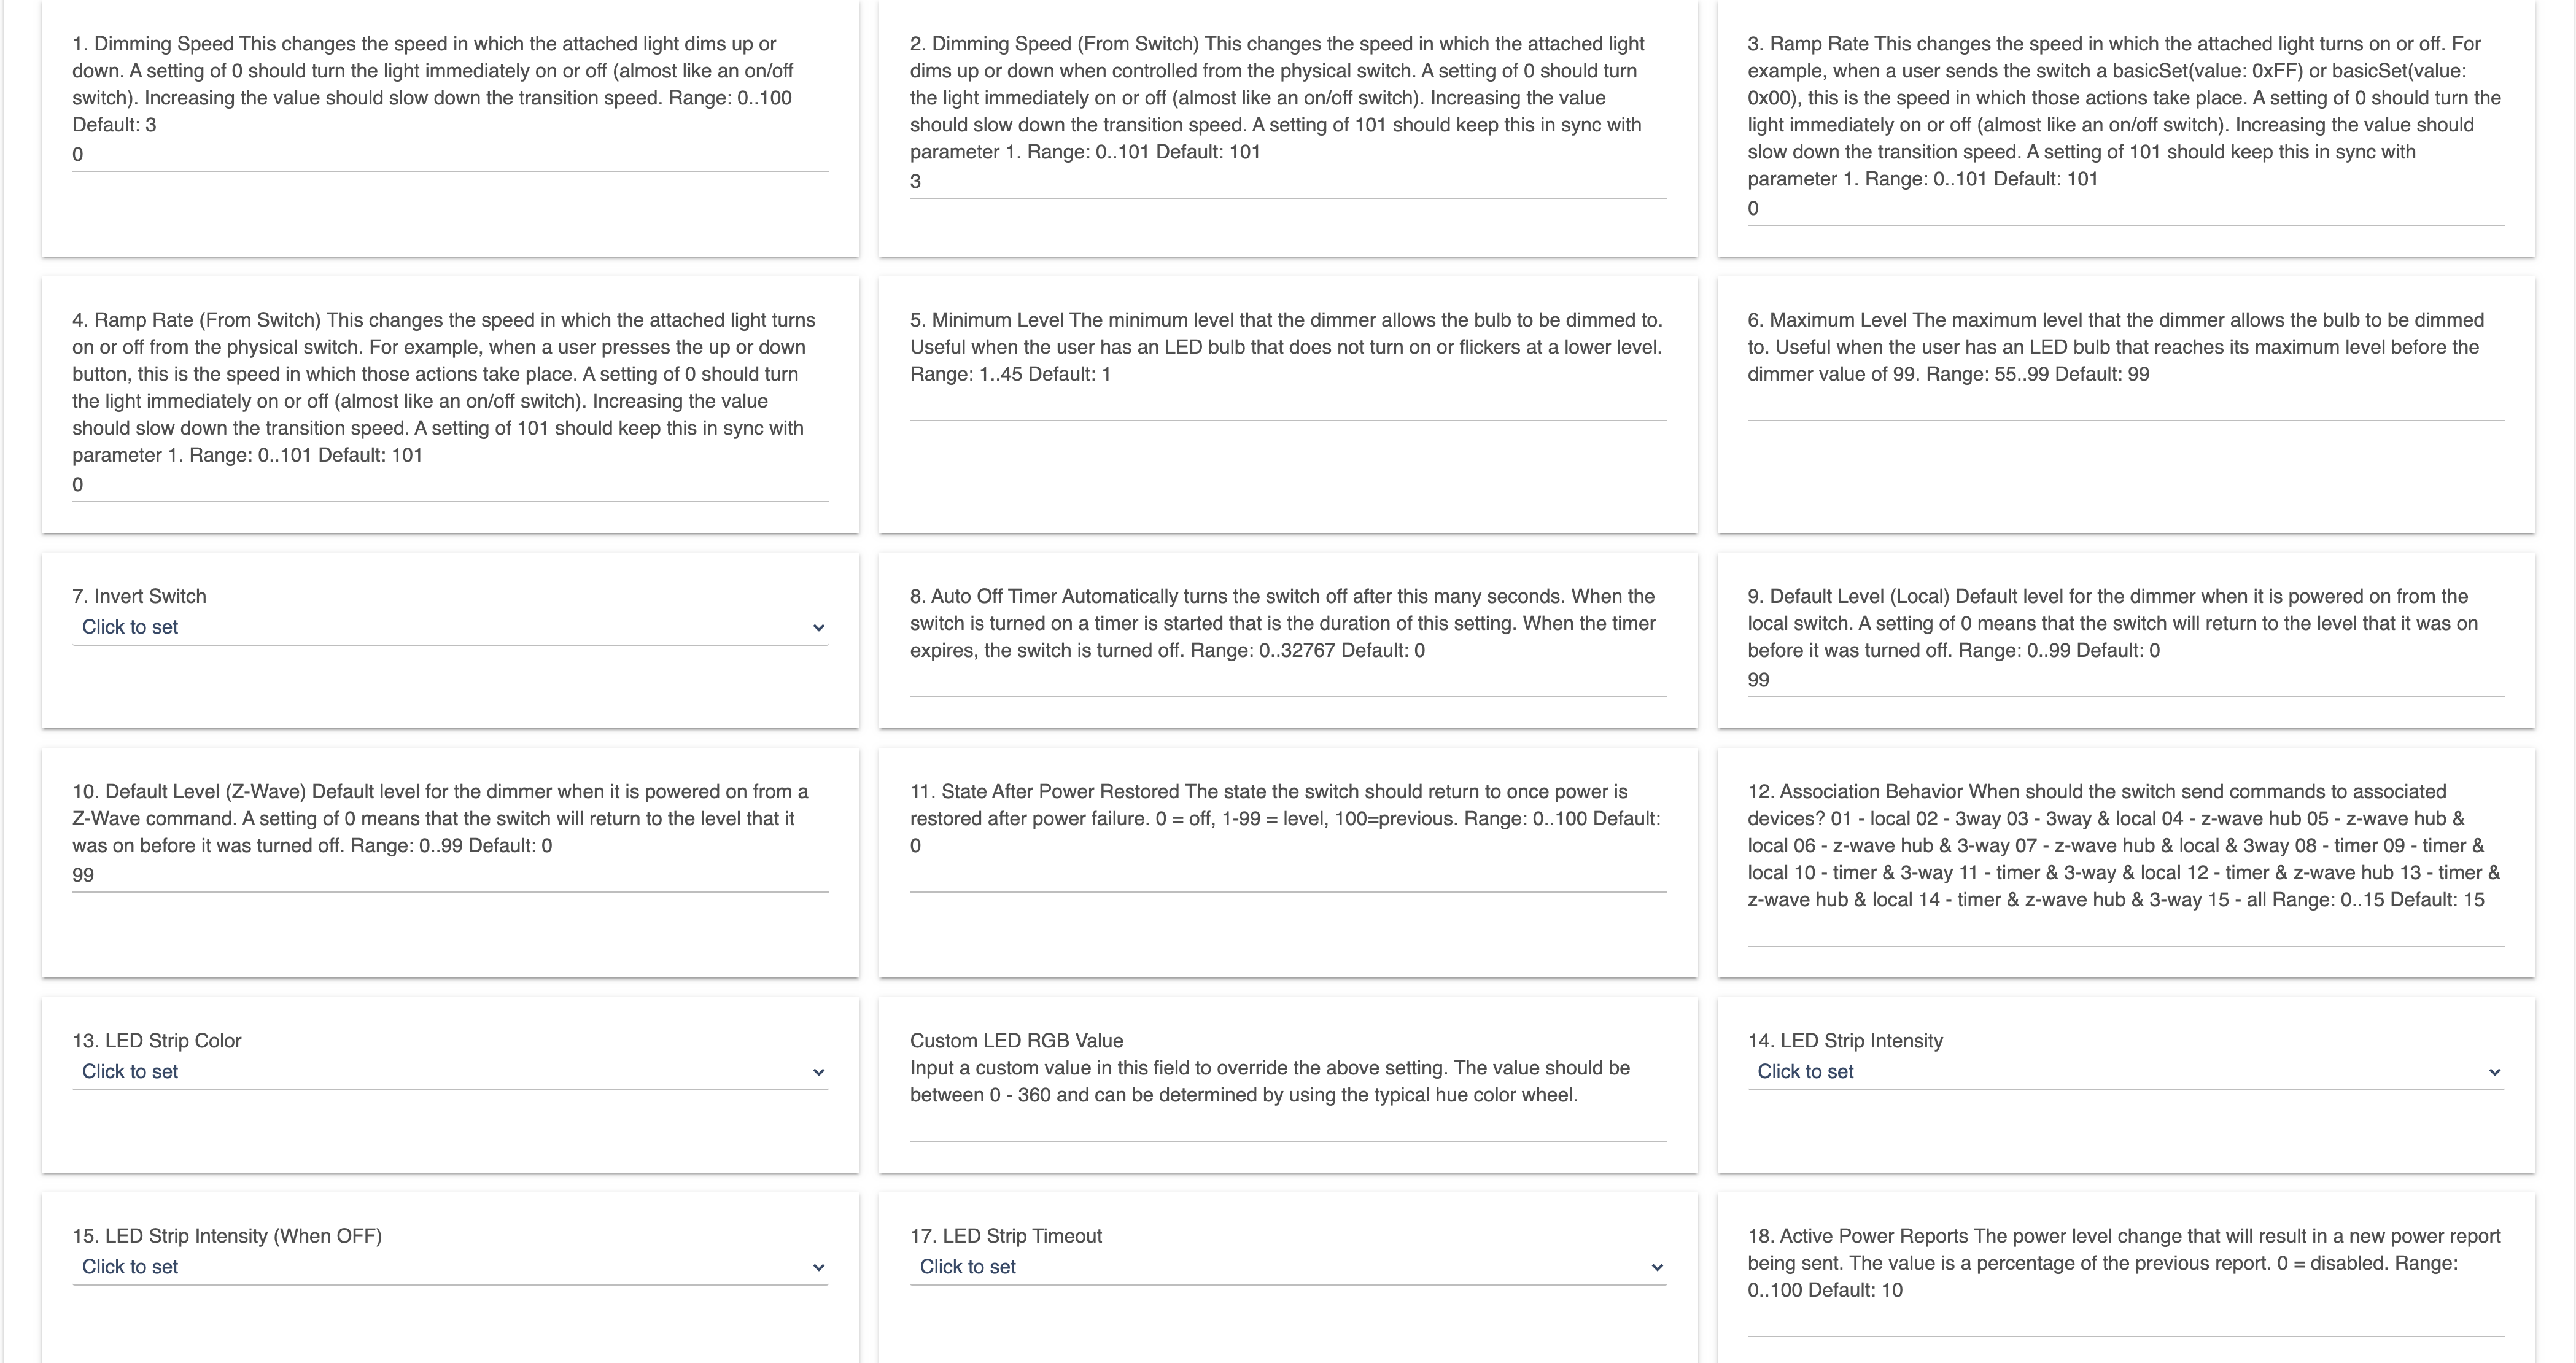Screen dimensions: 2576x1363
Task: Focus the Minimum Level input field
Action: point(1288,405)
